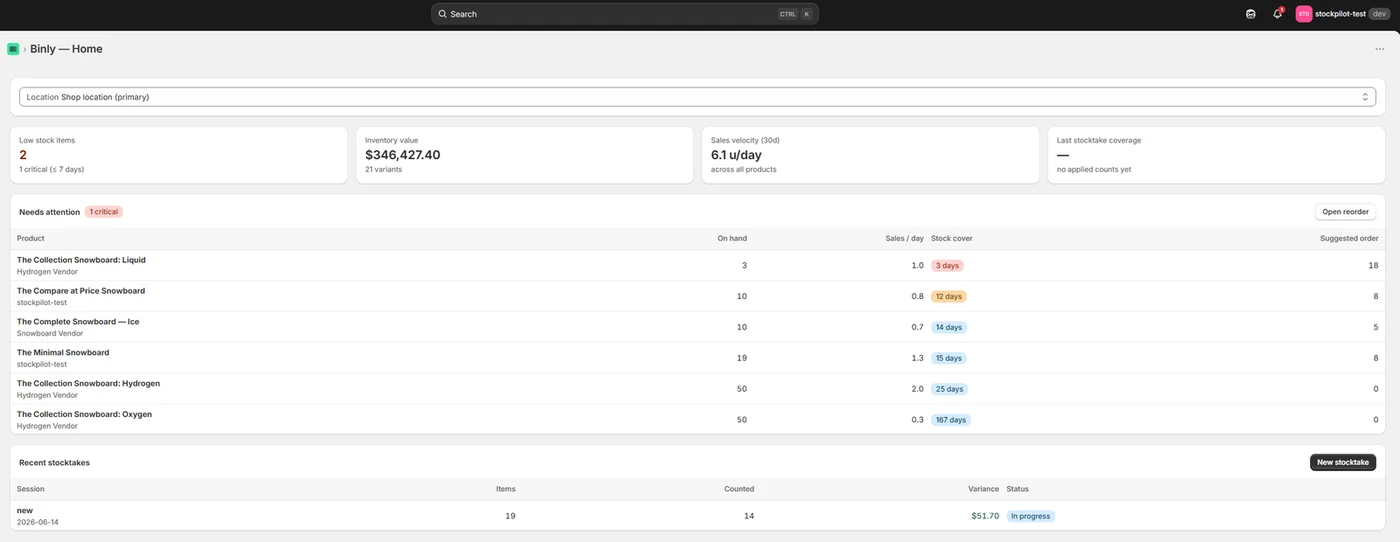This screenshot has height=542, width=1400.
Task: Click the store sidekick icon beside the bell
Action: click(x=1250, y=14)
